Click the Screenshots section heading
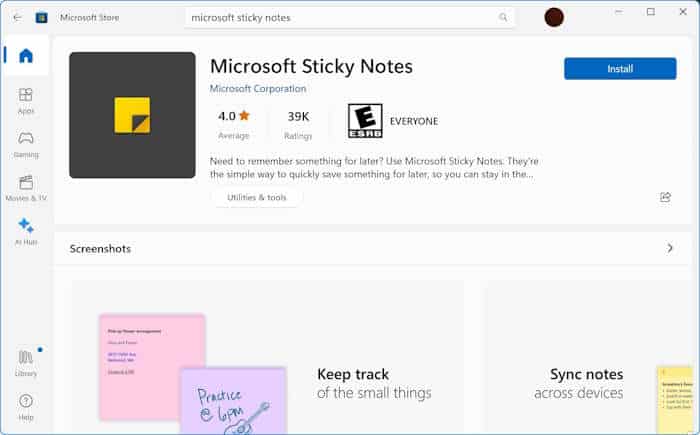The width and height of the screenshot is (700, 435). (x=100, y=249)
